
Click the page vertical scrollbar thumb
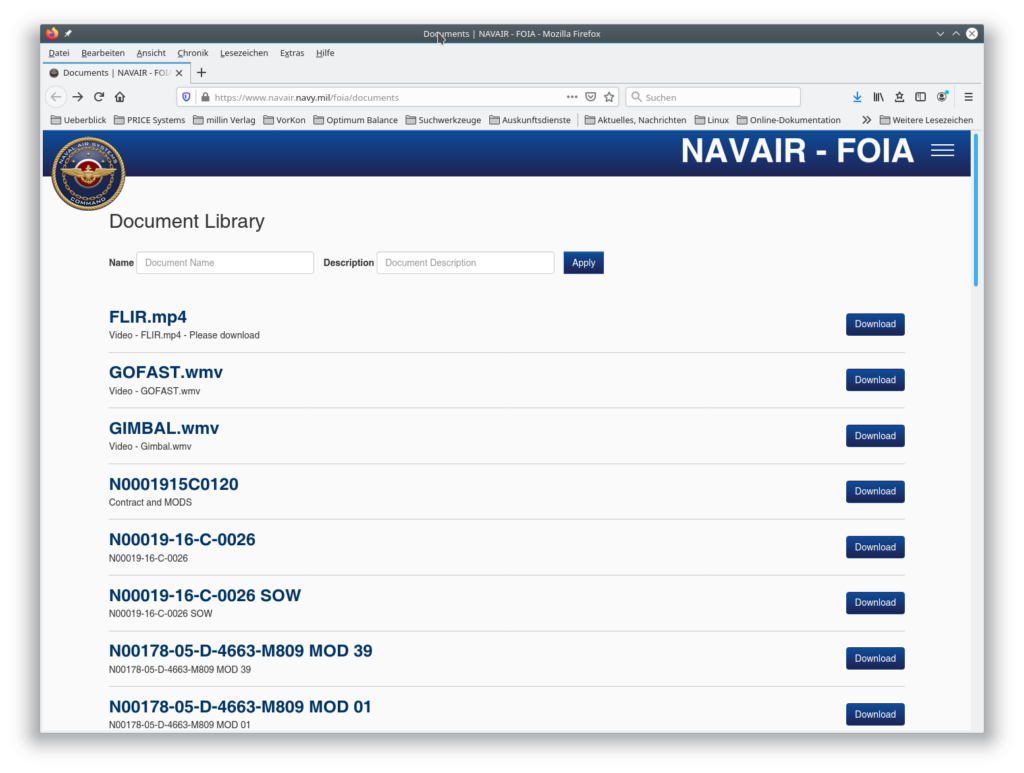(x=976, y=209)
